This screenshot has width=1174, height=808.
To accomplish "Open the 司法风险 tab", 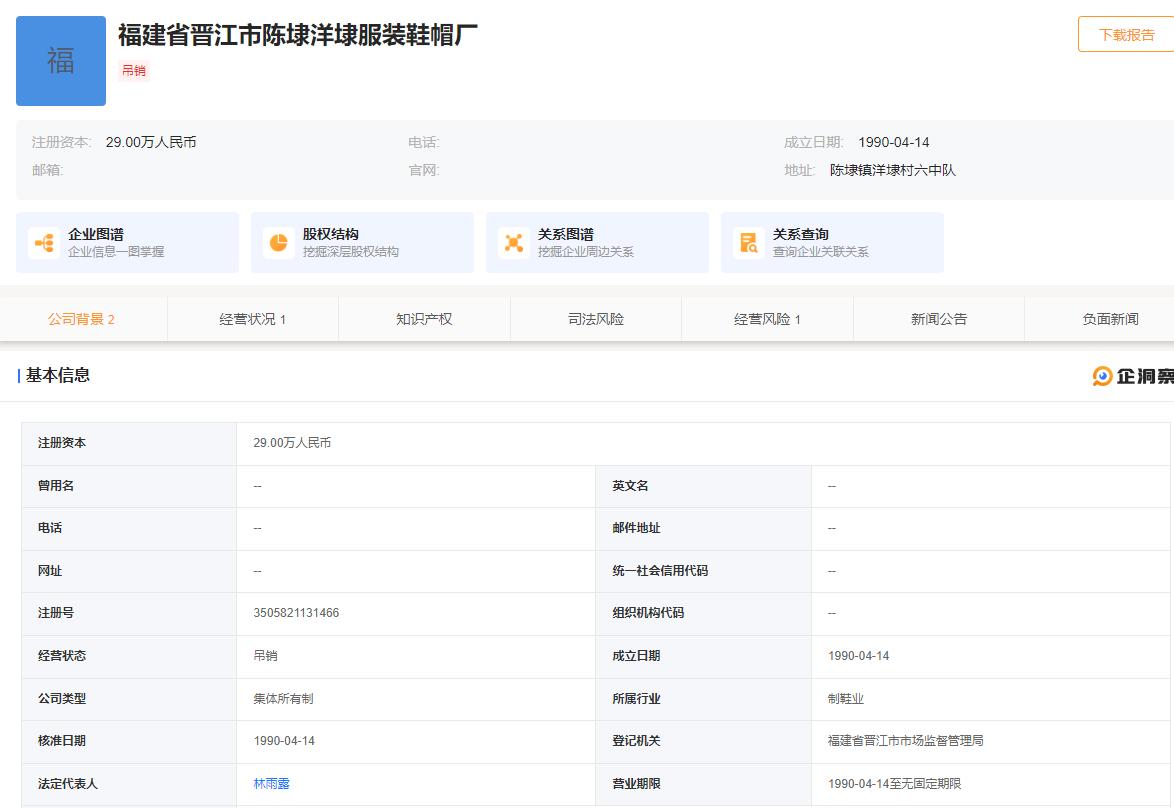I will click(595, 318).
